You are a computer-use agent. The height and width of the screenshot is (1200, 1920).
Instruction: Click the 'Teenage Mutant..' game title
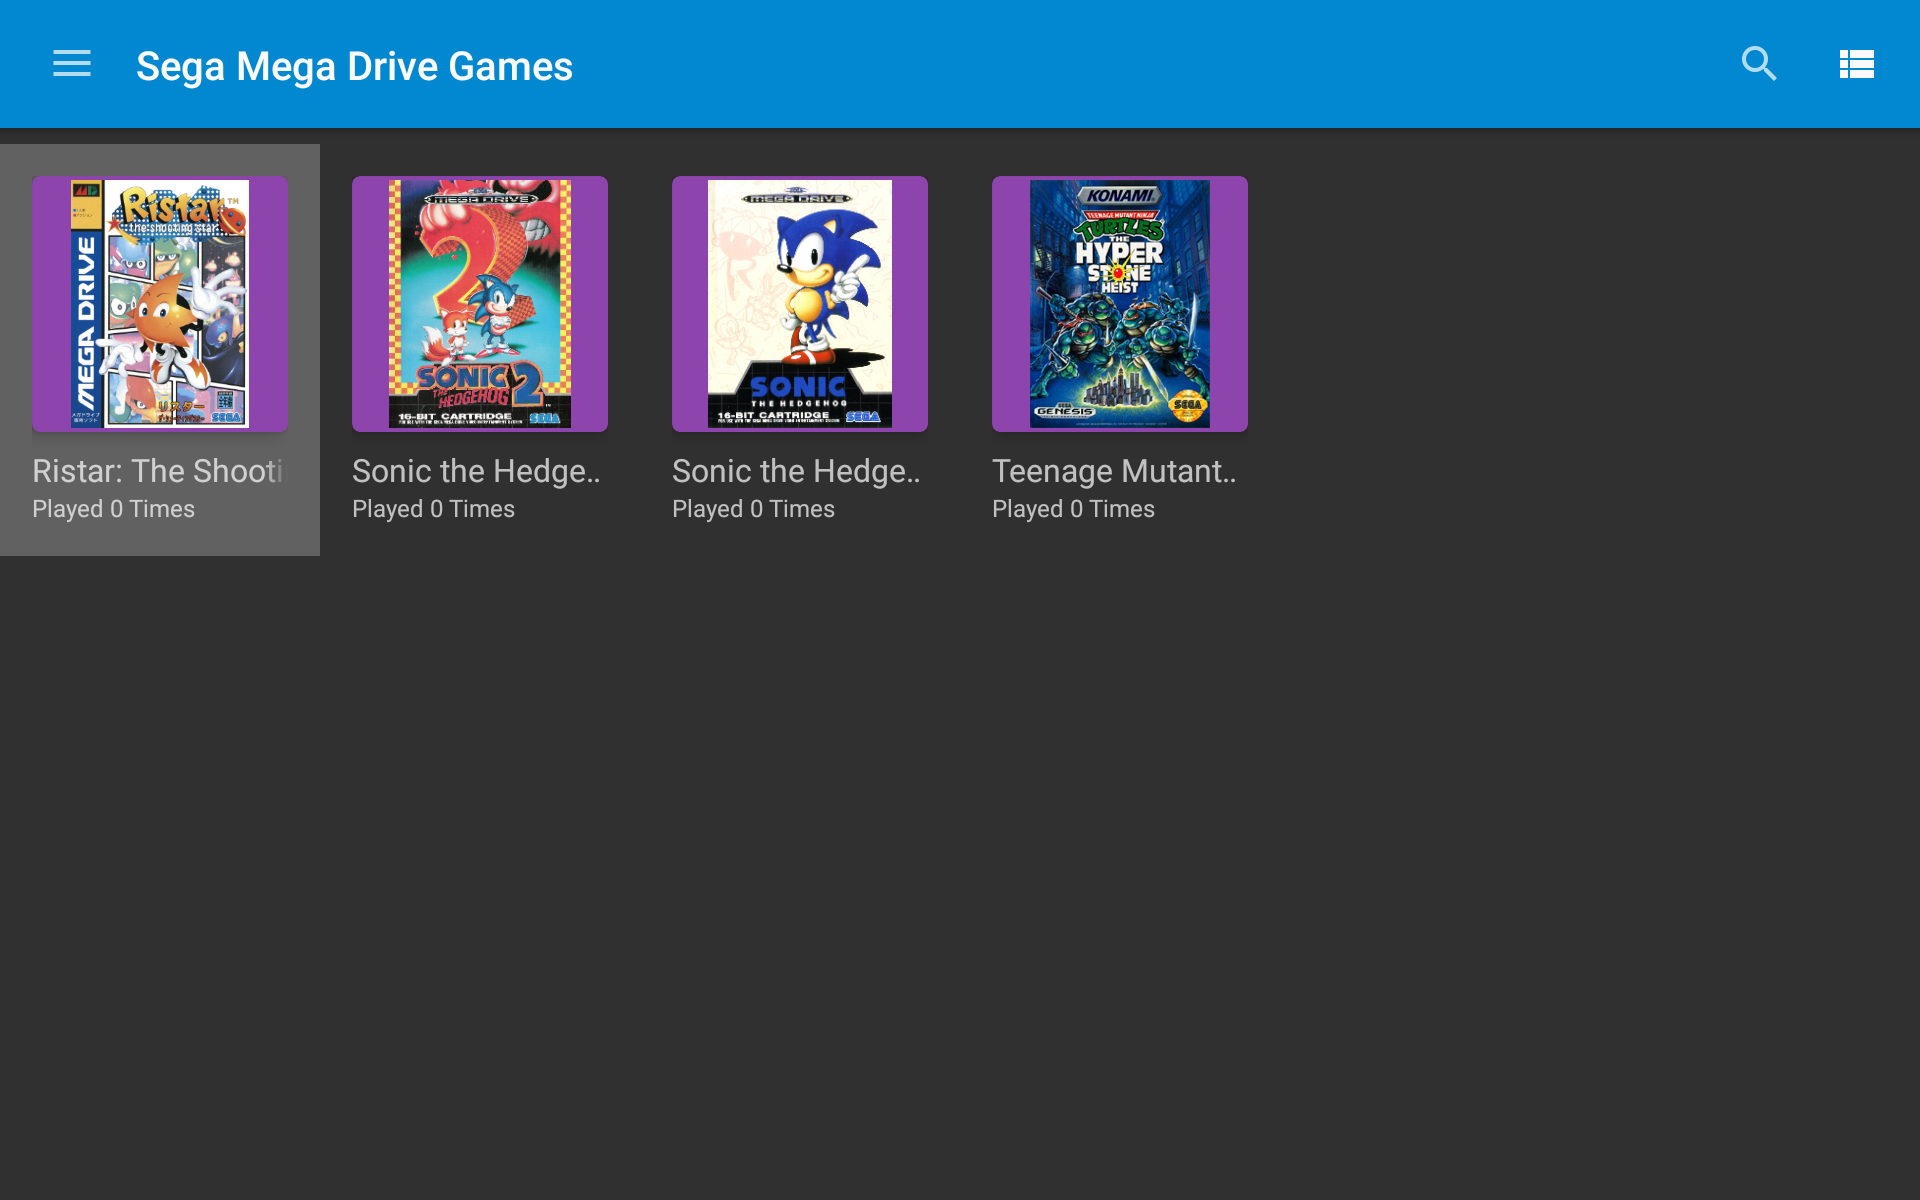tap(1114, 471)
